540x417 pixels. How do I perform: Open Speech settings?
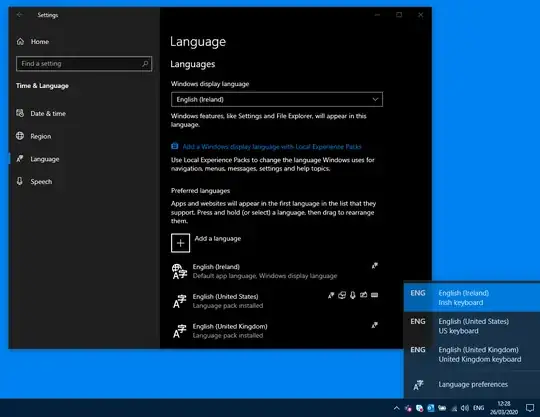pos(34,181)
